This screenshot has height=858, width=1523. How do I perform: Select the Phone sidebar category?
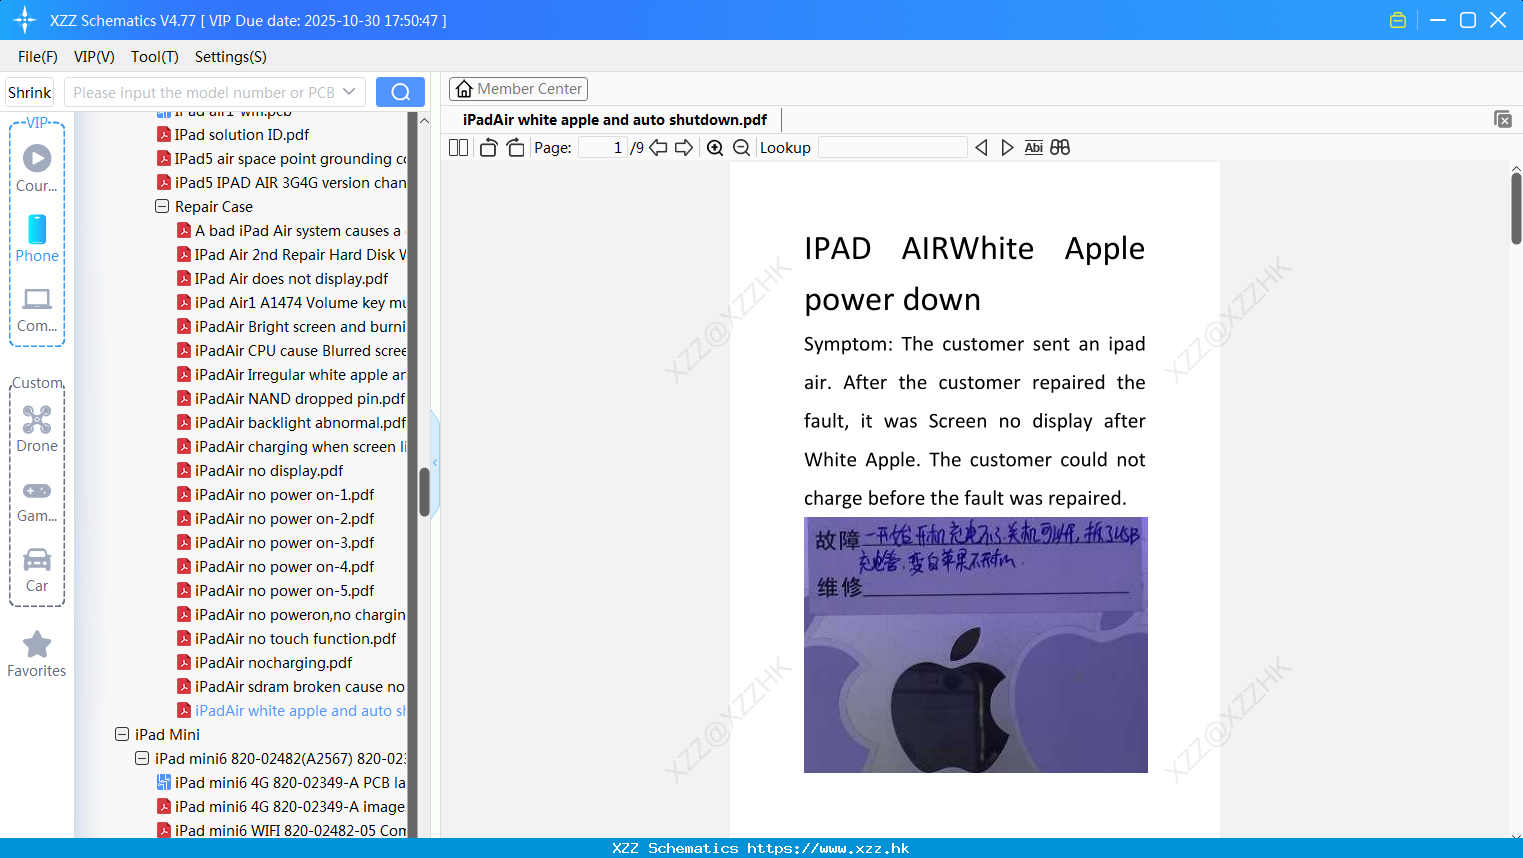point(37,238)
